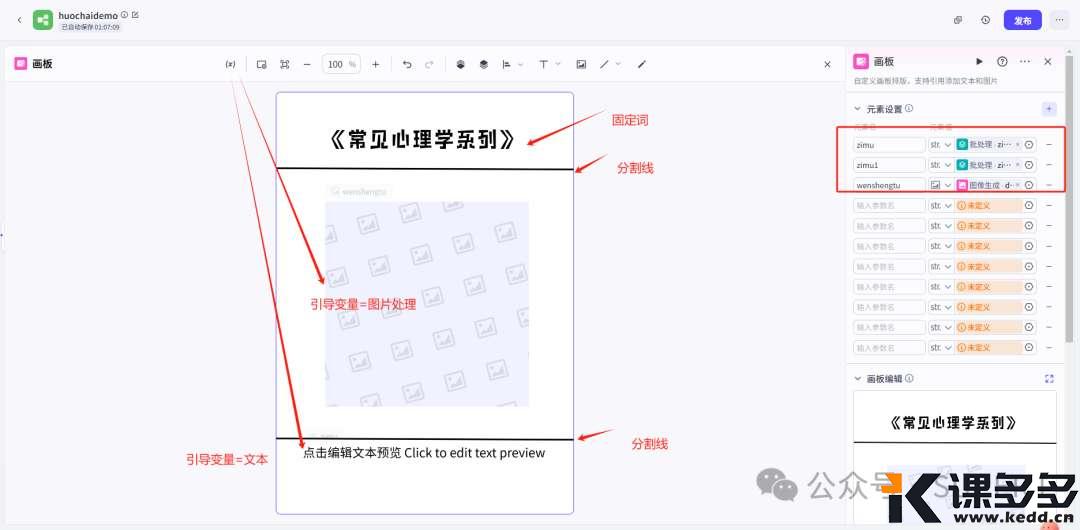Click the 100% zoom value field
The width and height of the screenshot is (1080, 530).
[x=342, y=64]
